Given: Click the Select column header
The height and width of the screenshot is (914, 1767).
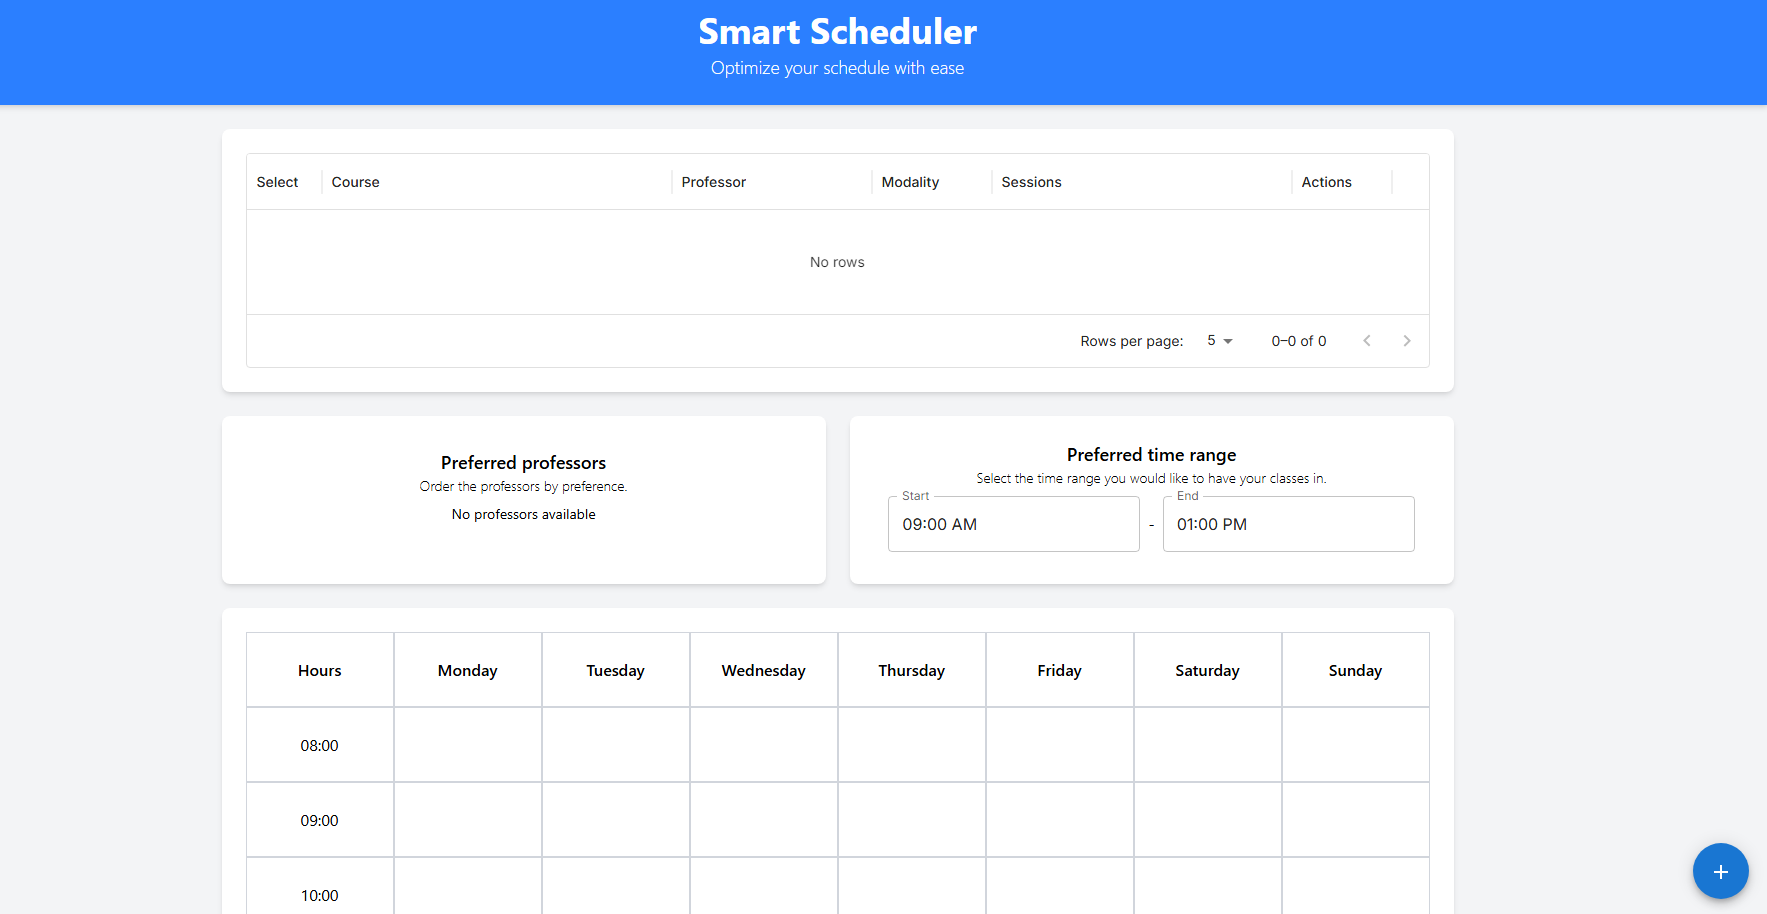Looking at the screenshot, I should pyautogui.click(x=277, y=181).
